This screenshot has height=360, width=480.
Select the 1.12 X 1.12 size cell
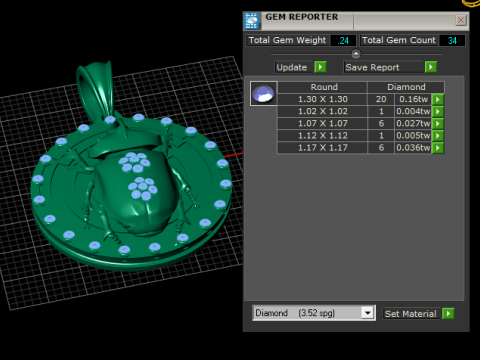click(x=322, y=136)
